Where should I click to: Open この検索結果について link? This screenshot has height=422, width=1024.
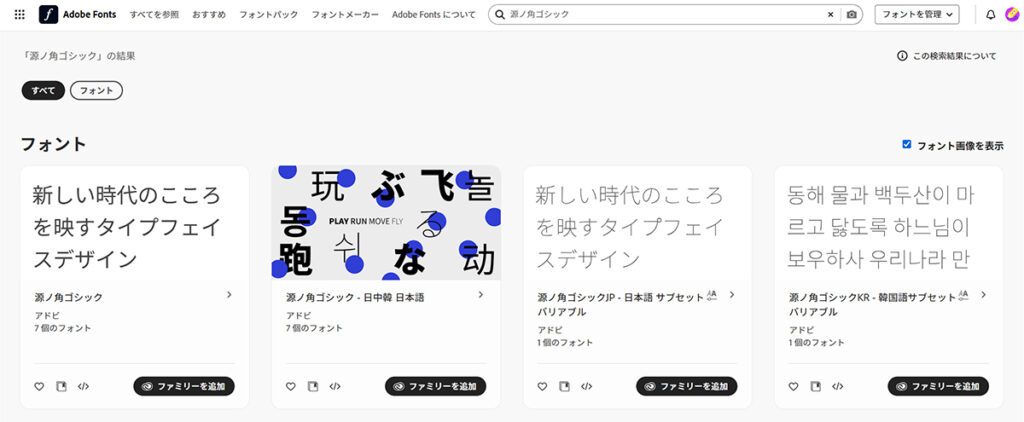click(x=954, y=56)
